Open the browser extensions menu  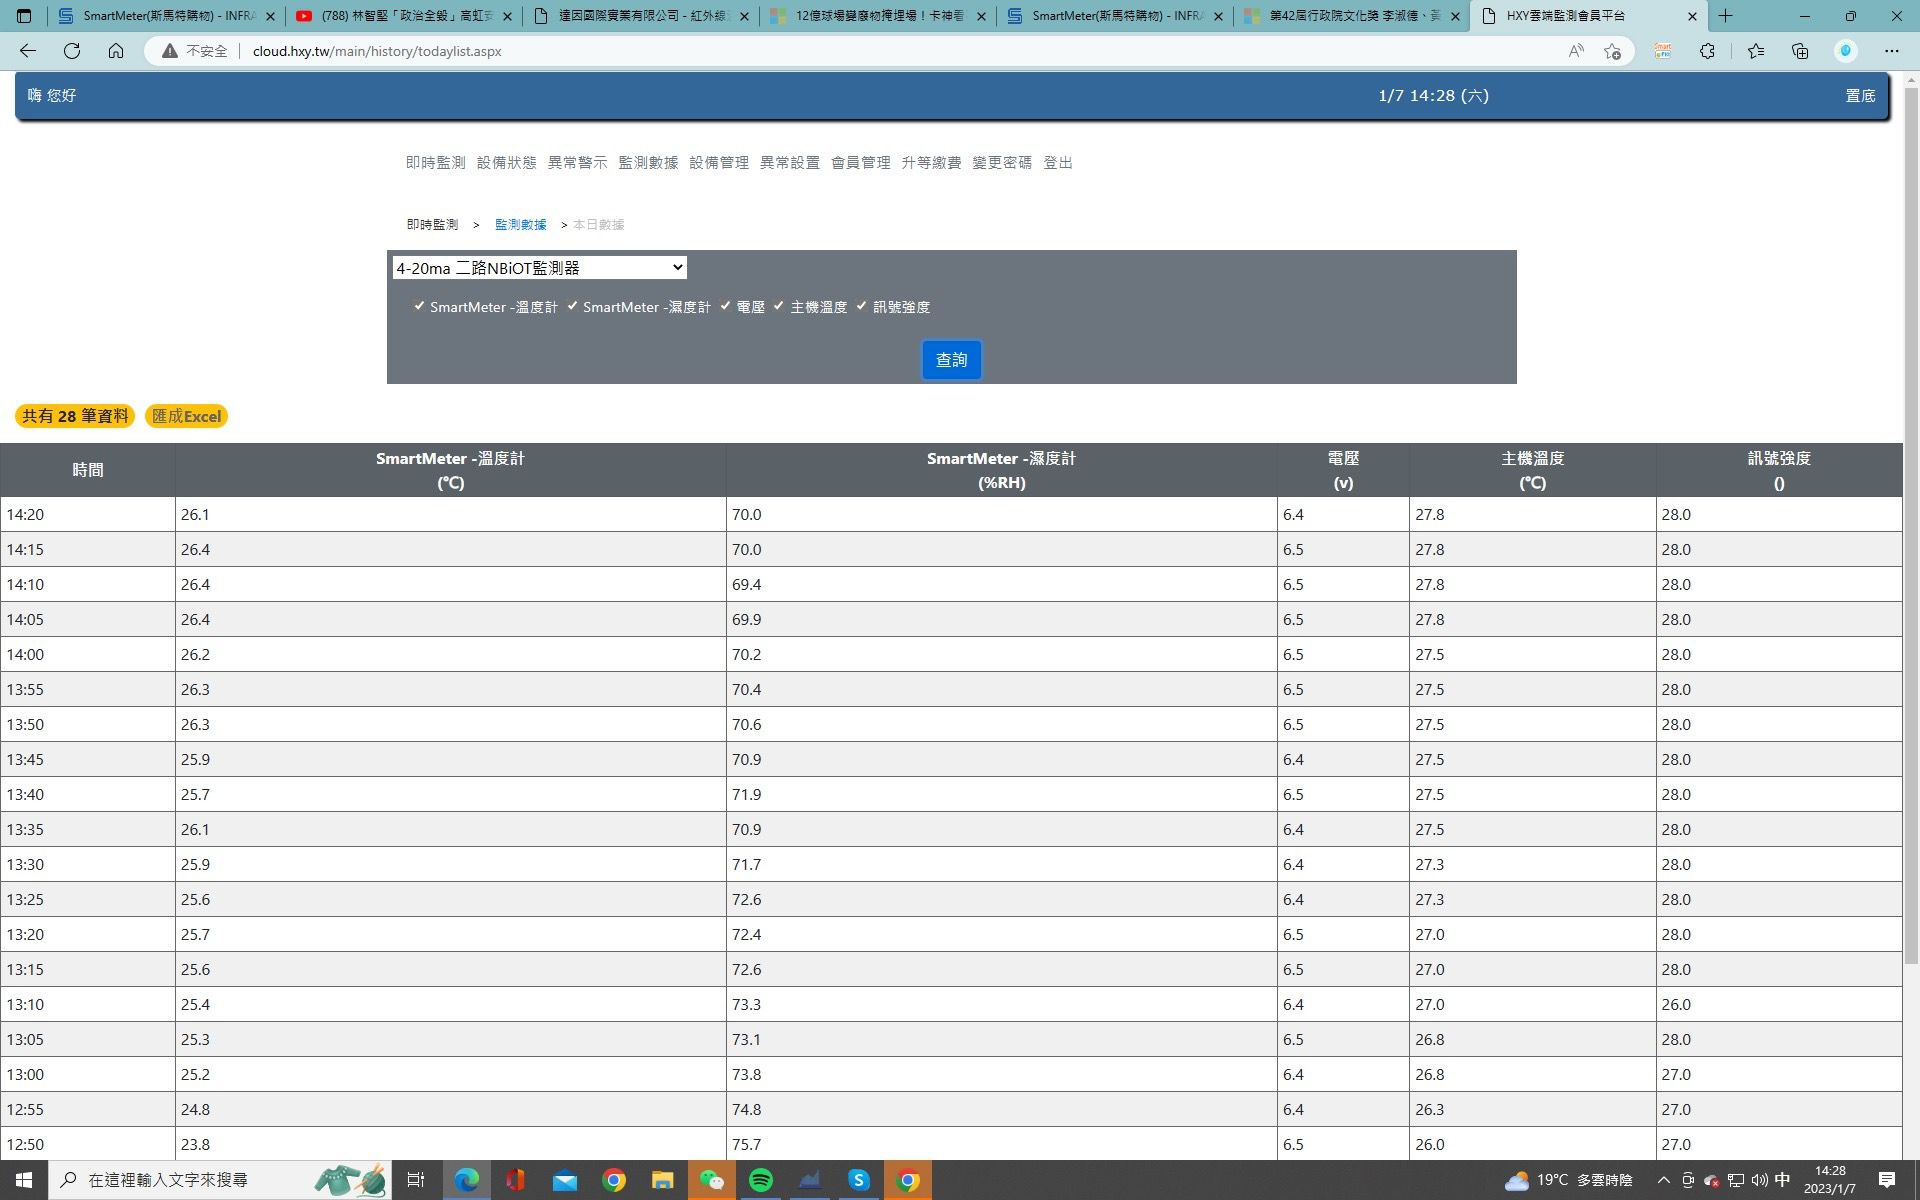[1707, 51]
